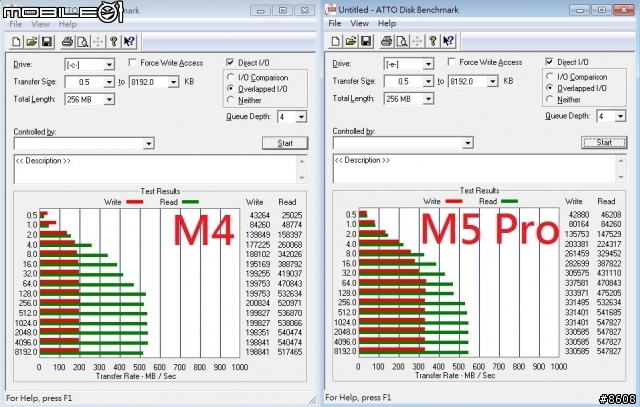Click 8192.0 read value 517465 in left window
This screenshot has height=407, width=640.
click(290, 352)
